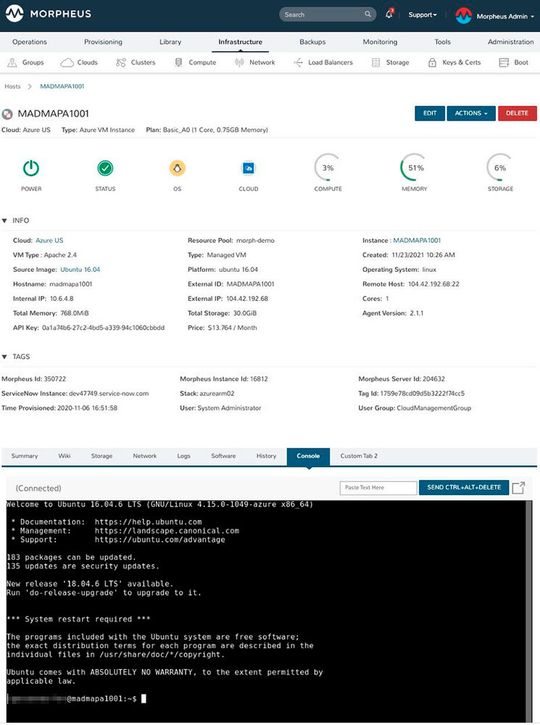Viewport: 540px width, 725px height.
Task: Switch to the Summary tab
Action: pyautogui.click(x=25, y=456)
